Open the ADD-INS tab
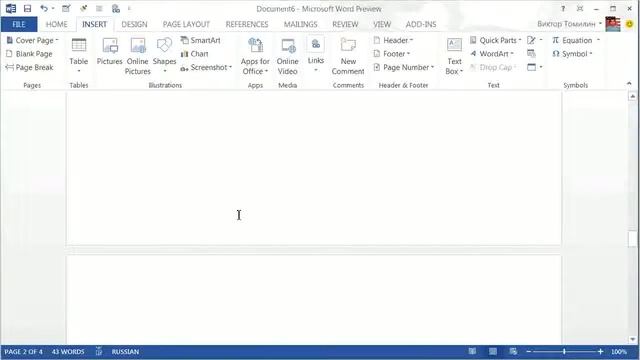This screenshot has width=640, height=360. [421, 24]
